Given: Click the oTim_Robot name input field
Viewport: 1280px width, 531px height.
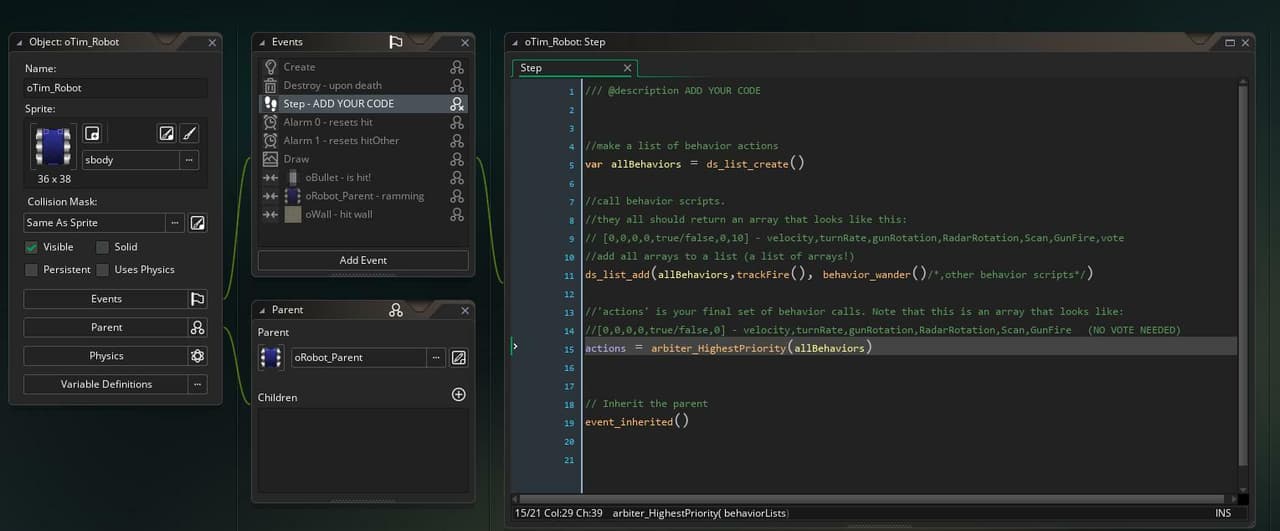Looking at the screenshot, I should click(x=115, y=88).
